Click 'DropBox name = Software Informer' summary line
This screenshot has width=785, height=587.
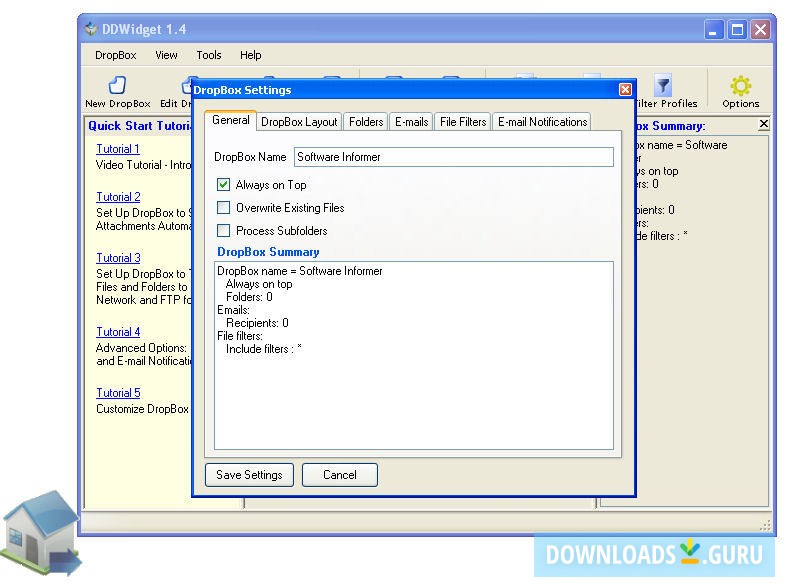tap(299, 271)
